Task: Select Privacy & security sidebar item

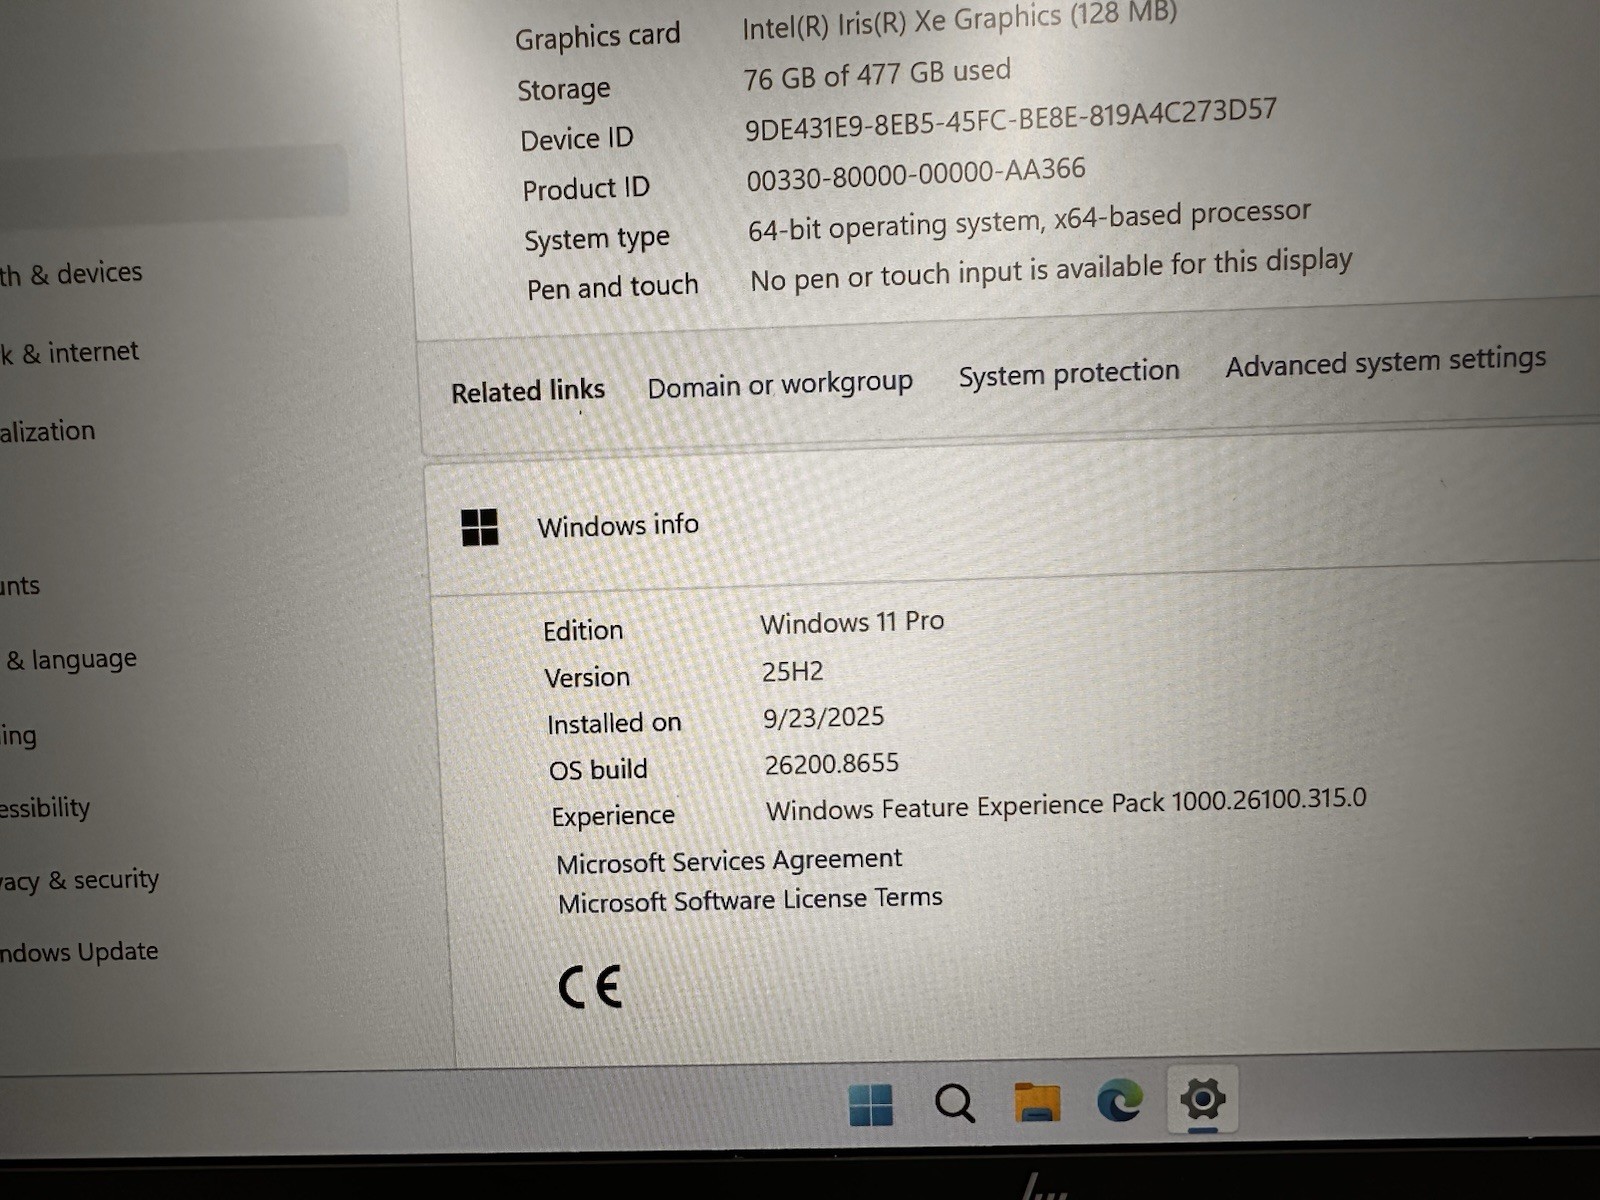Action: click(79, 880)
